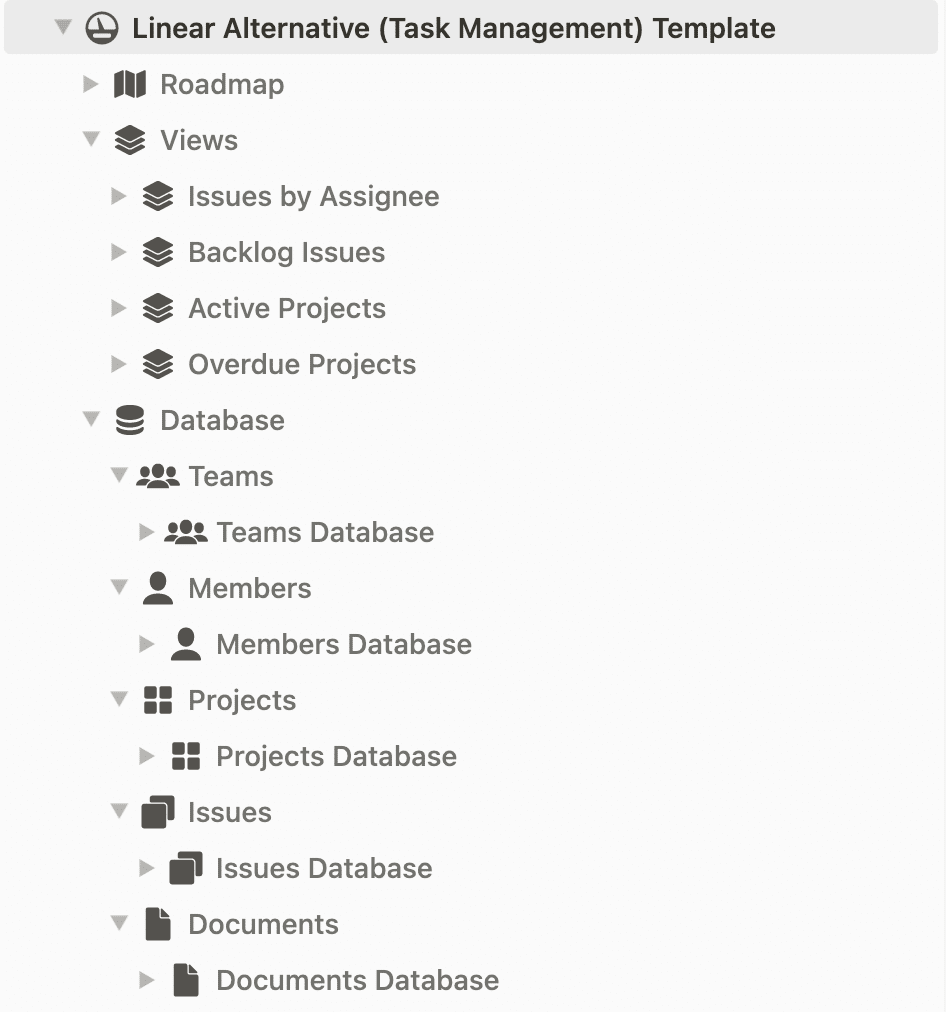
Task: Click the Issues stacked-squares icon
Action: (157, 812)
